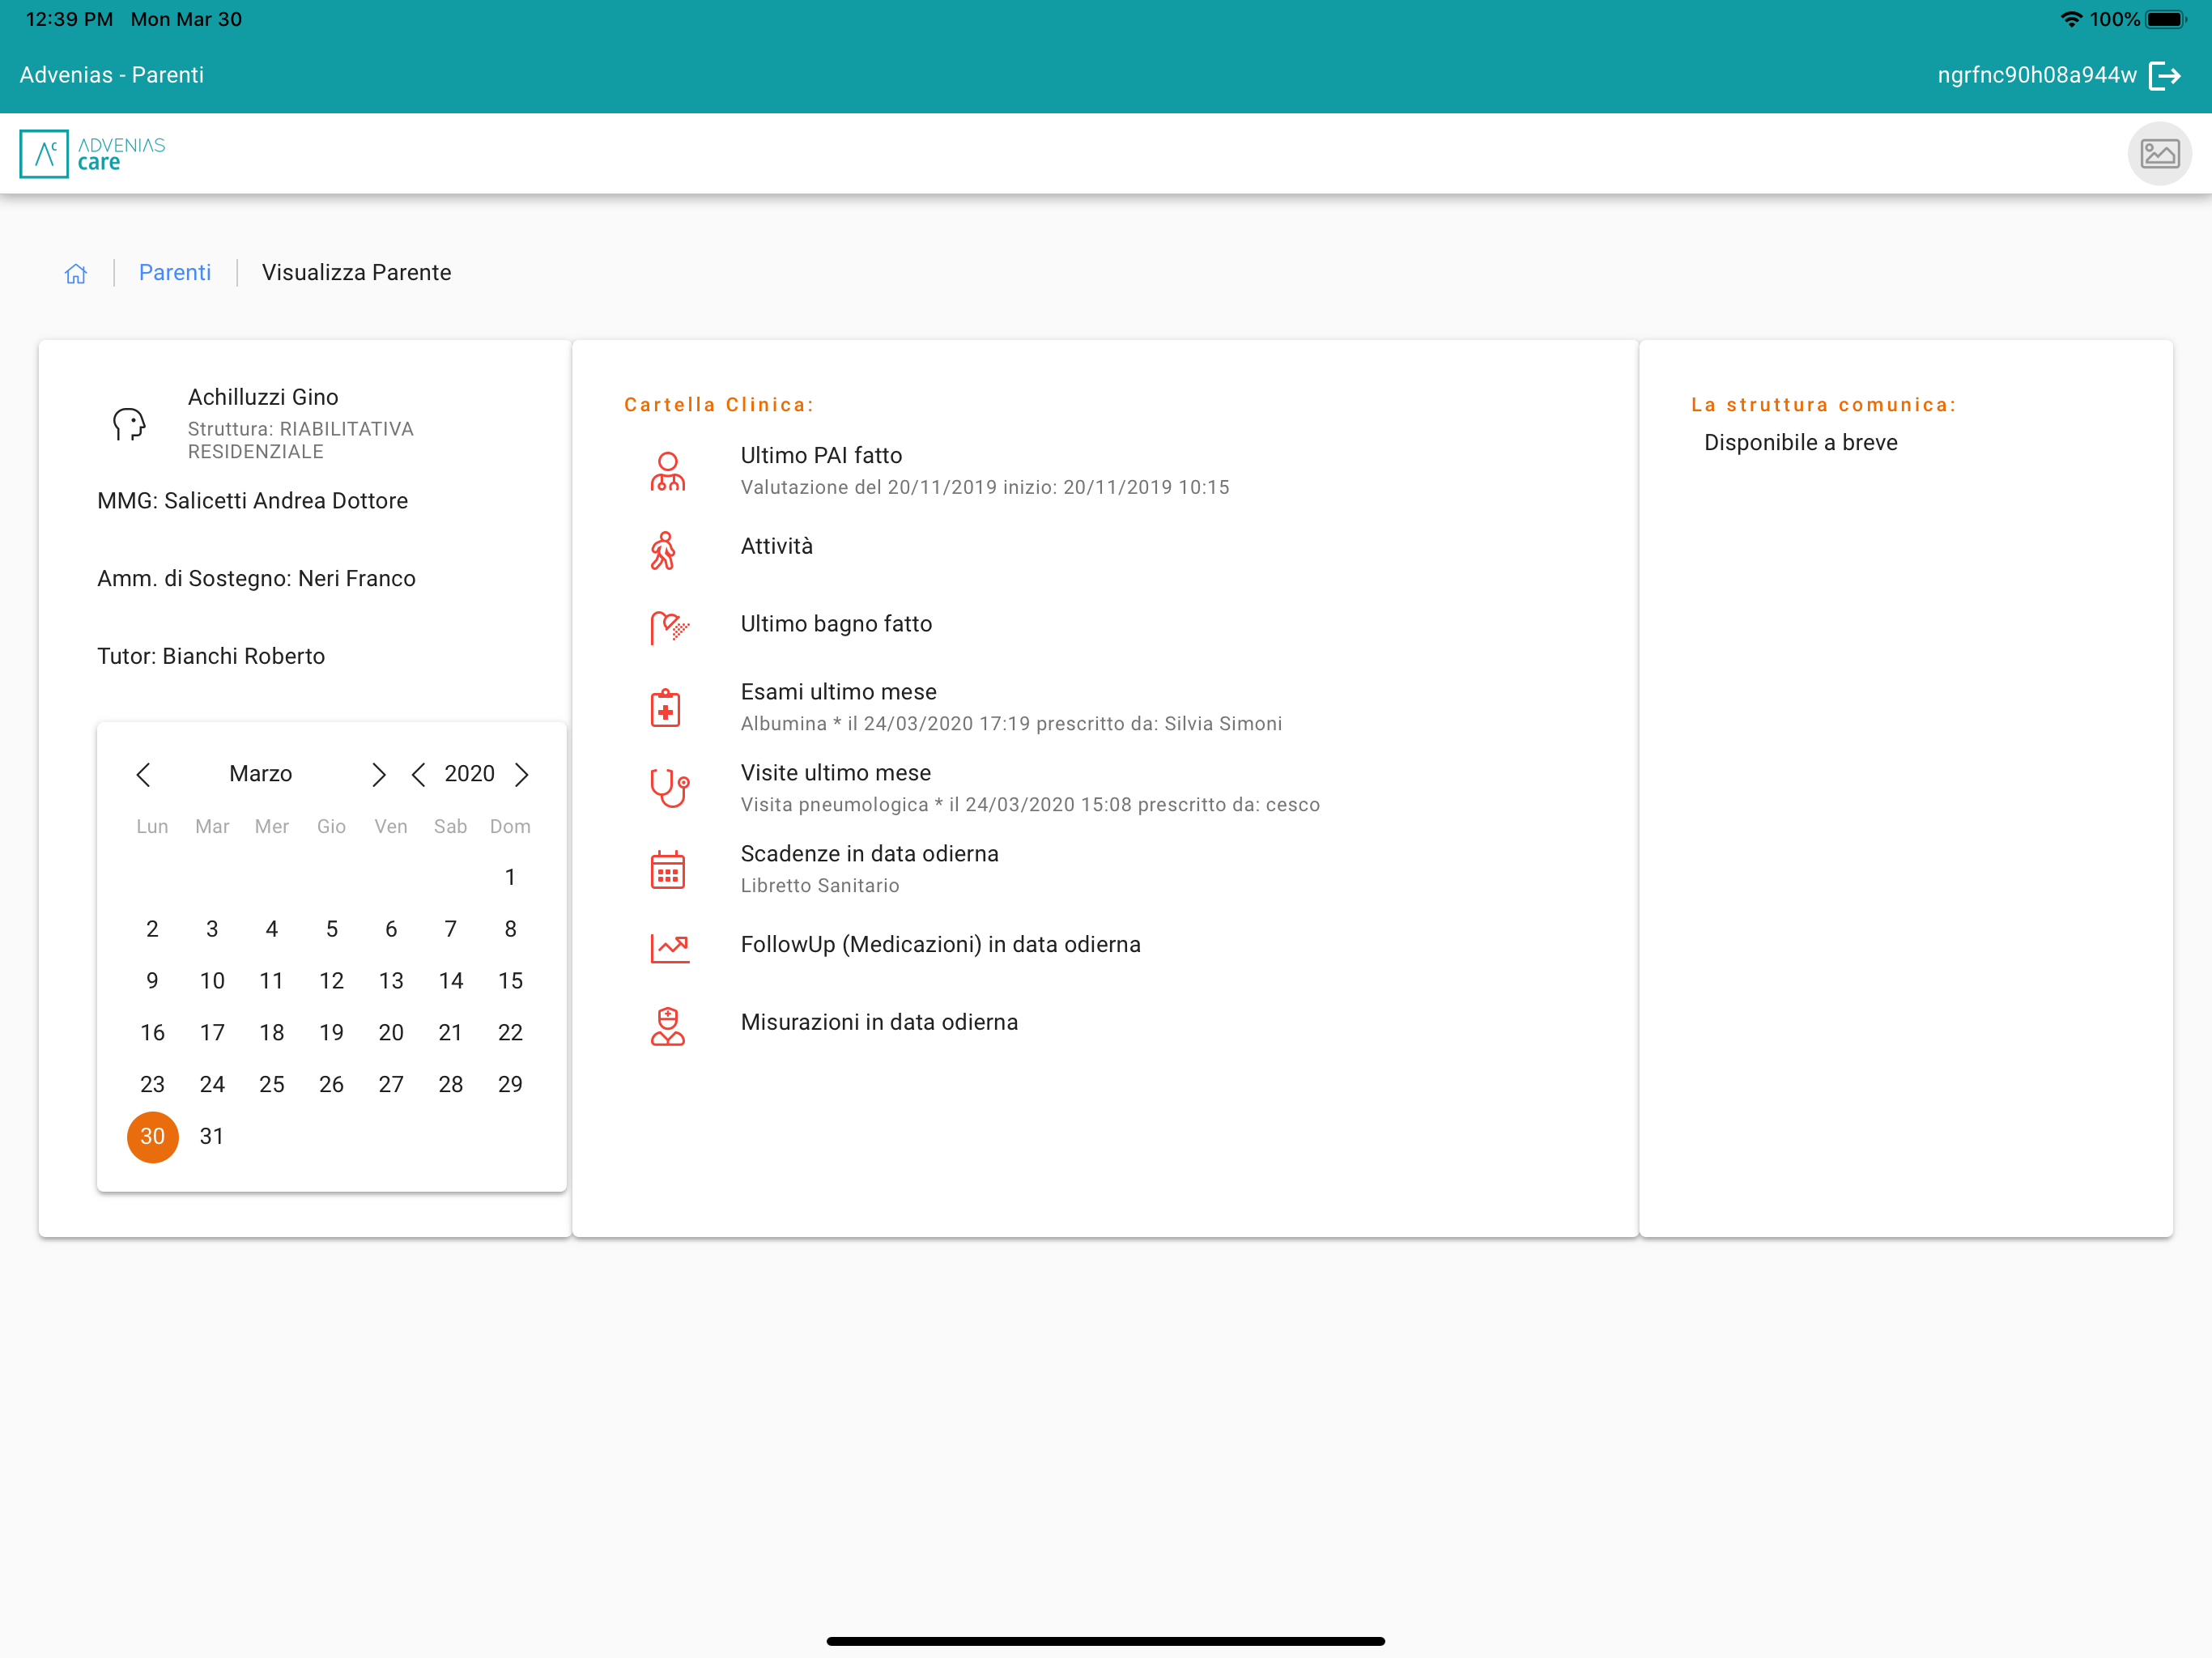
Task: Click the Wi-Fi status icon
Action: (2072, 19)
